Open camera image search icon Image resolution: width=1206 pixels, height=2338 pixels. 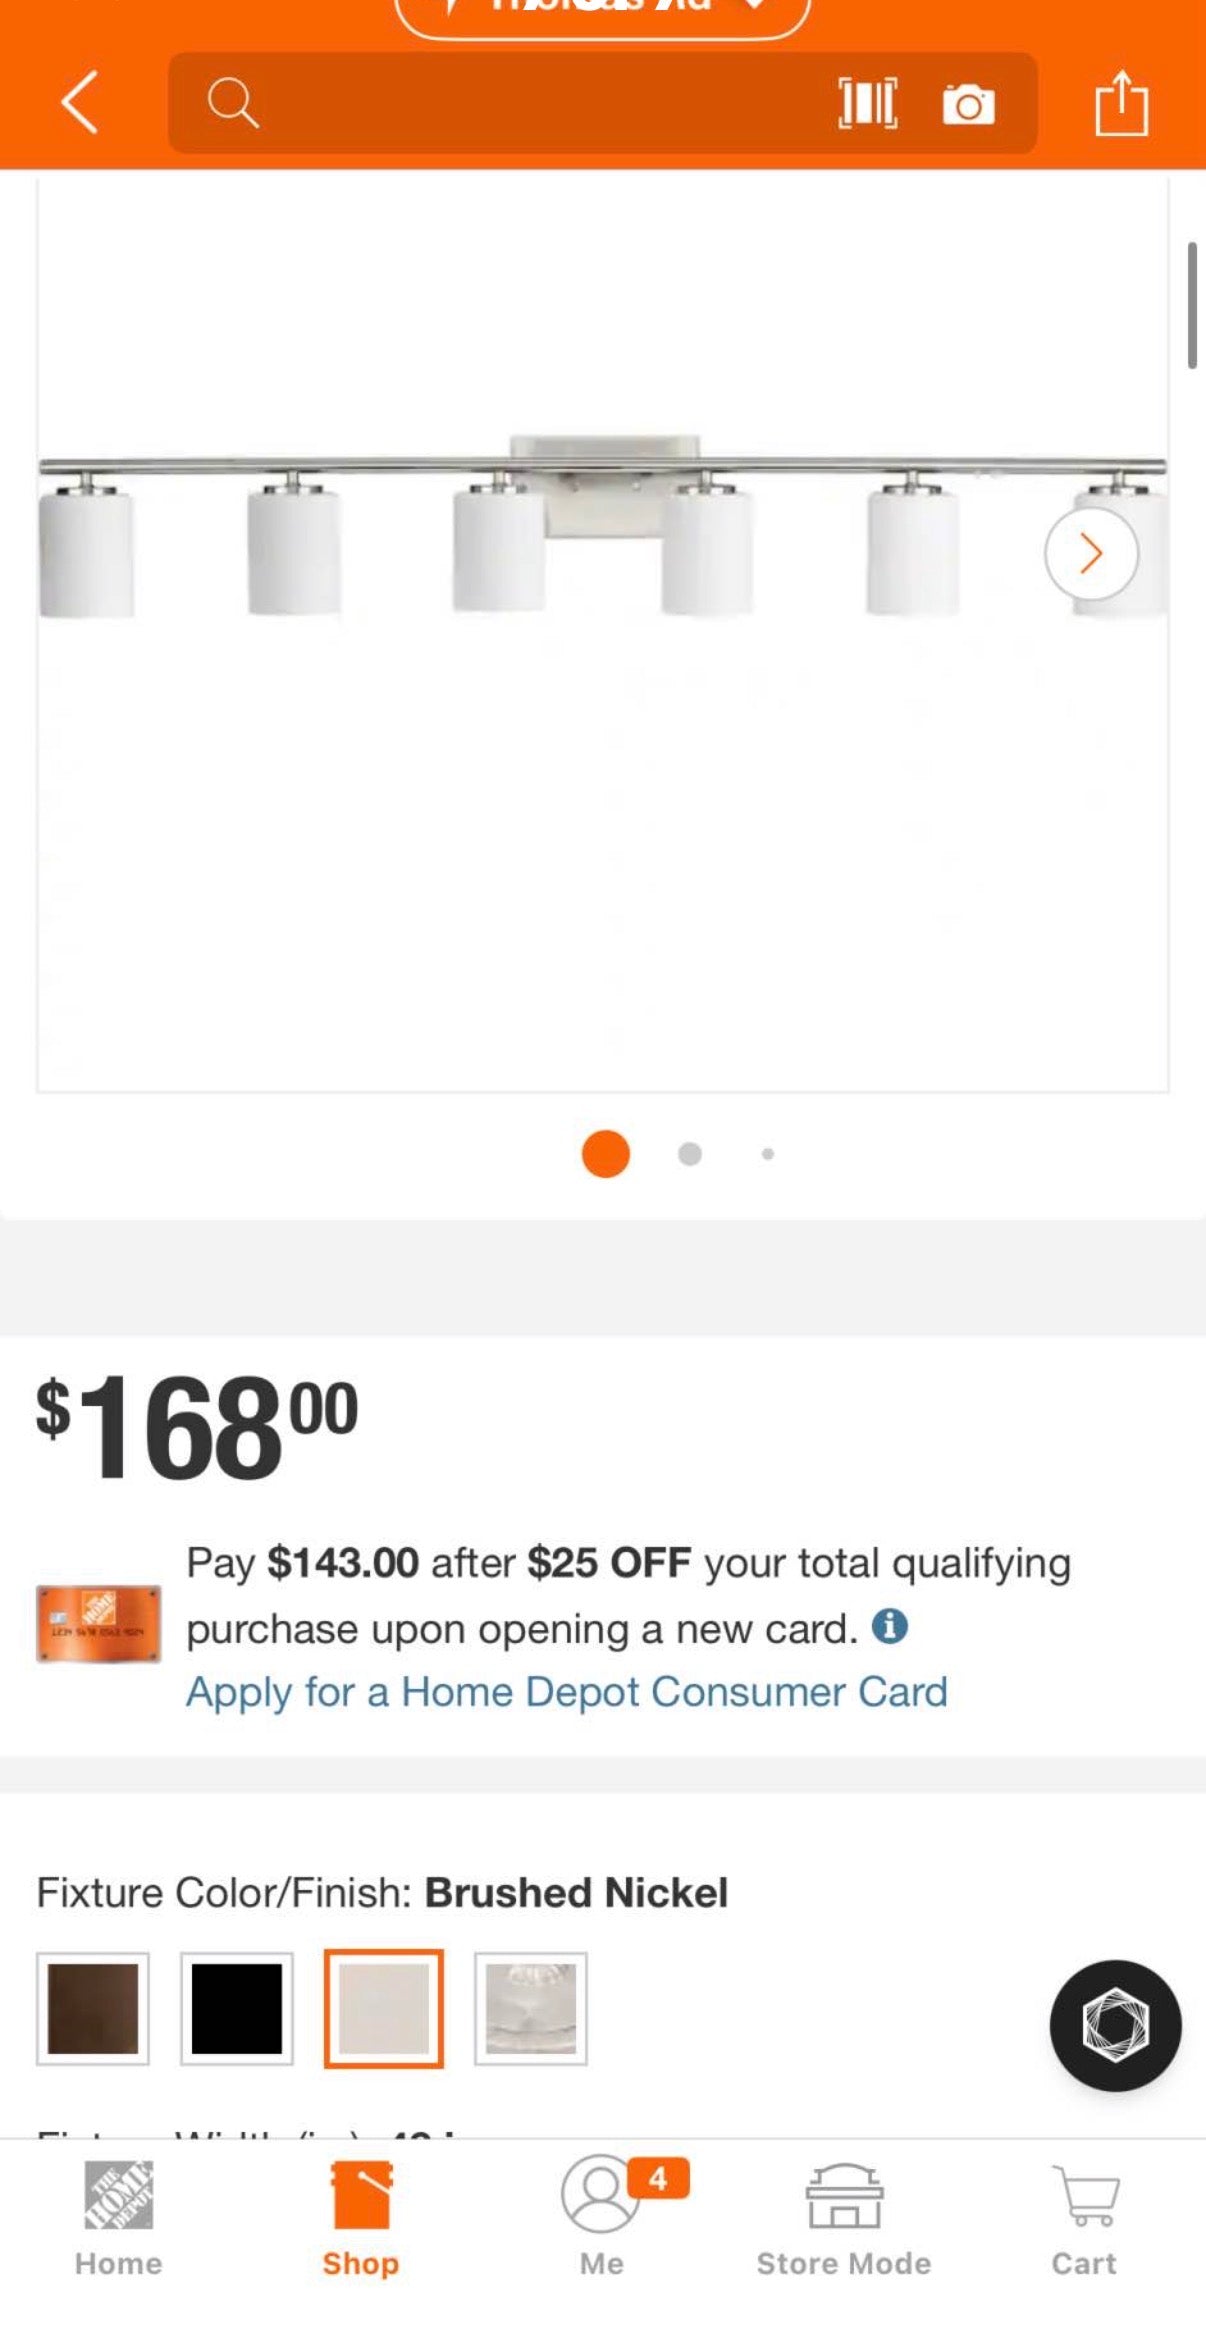pyautogui.click(x=968, y=104)
